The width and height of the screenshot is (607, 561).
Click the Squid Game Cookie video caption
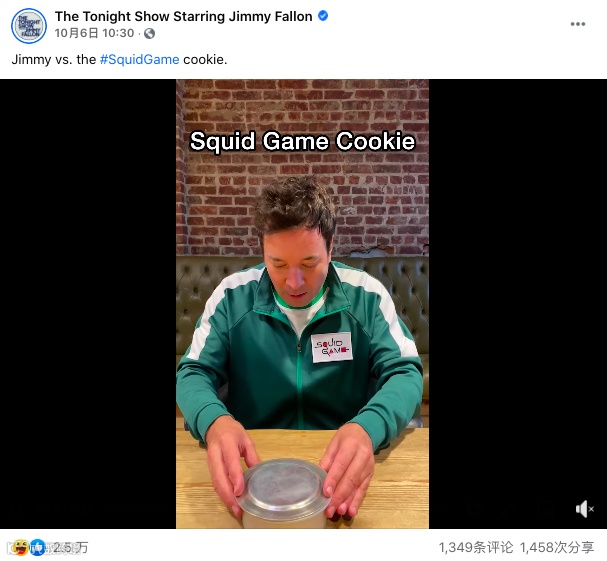coord(302,141)
